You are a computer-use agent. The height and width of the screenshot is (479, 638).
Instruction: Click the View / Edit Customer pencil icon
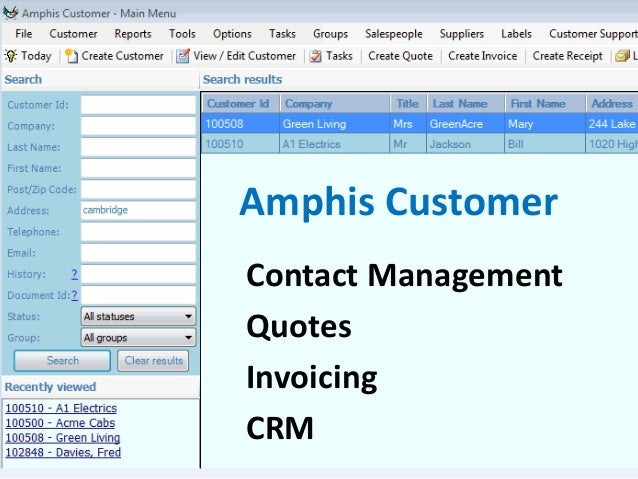point(183,56)
